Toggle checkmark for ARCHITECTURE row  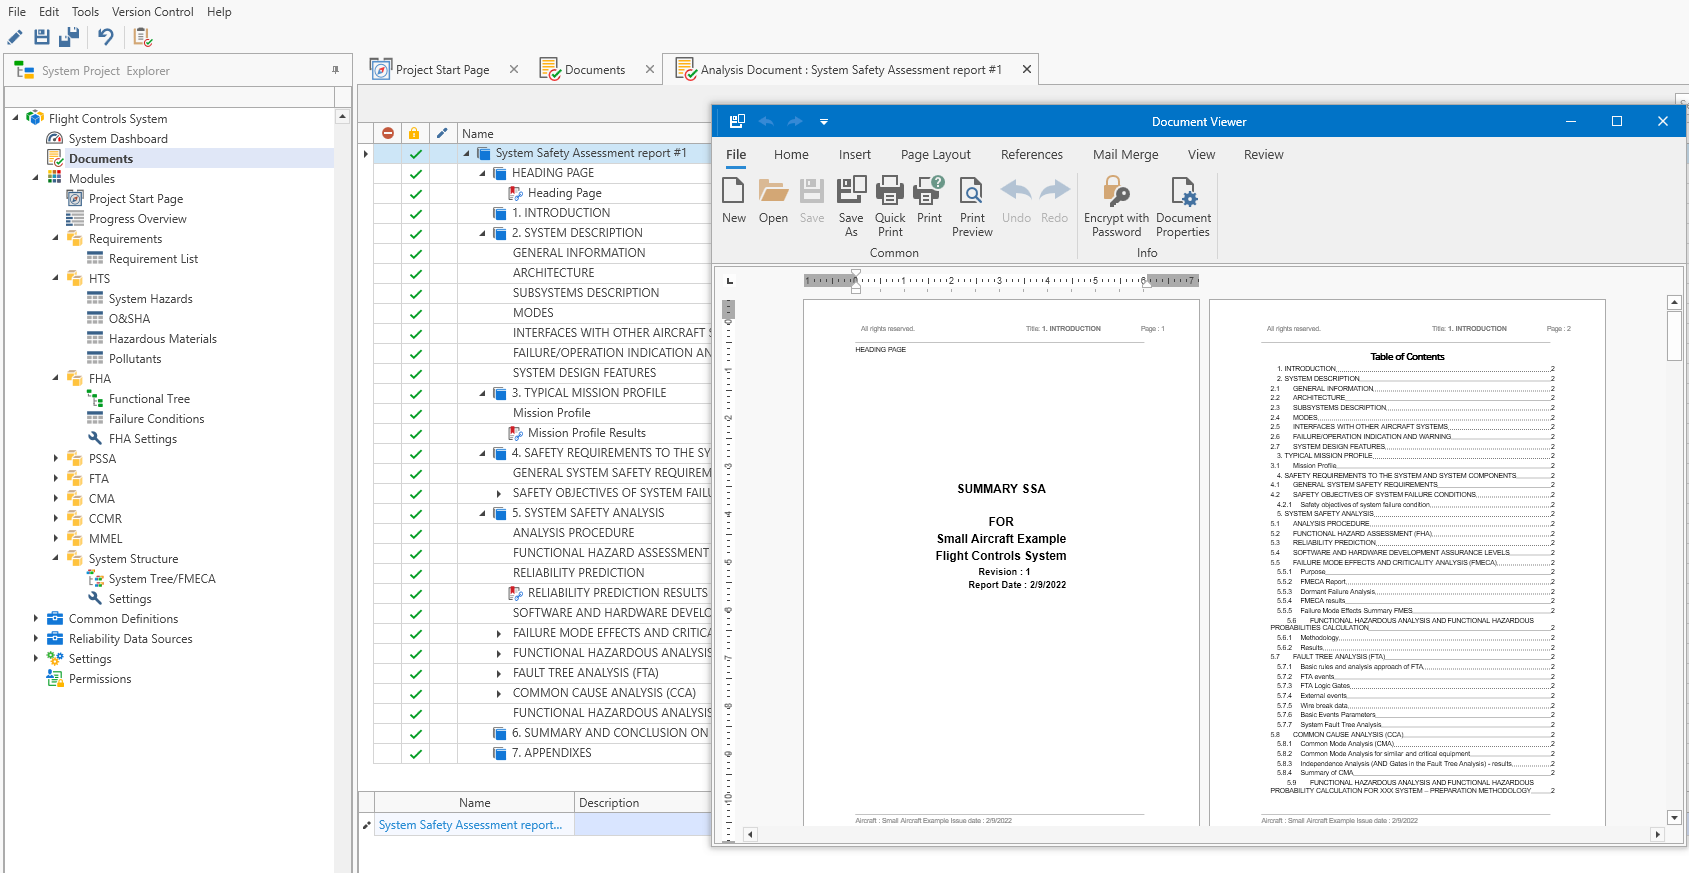click(x=415, y=274)
